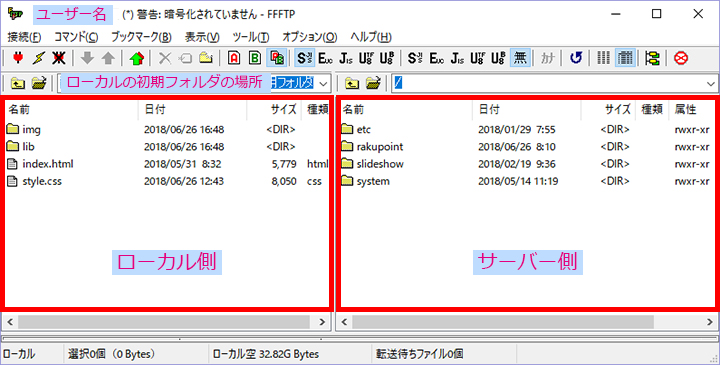Viewport: 720px width, 365px height.
Task: Click the Download down-arrow icon
Action: point(87,58)
